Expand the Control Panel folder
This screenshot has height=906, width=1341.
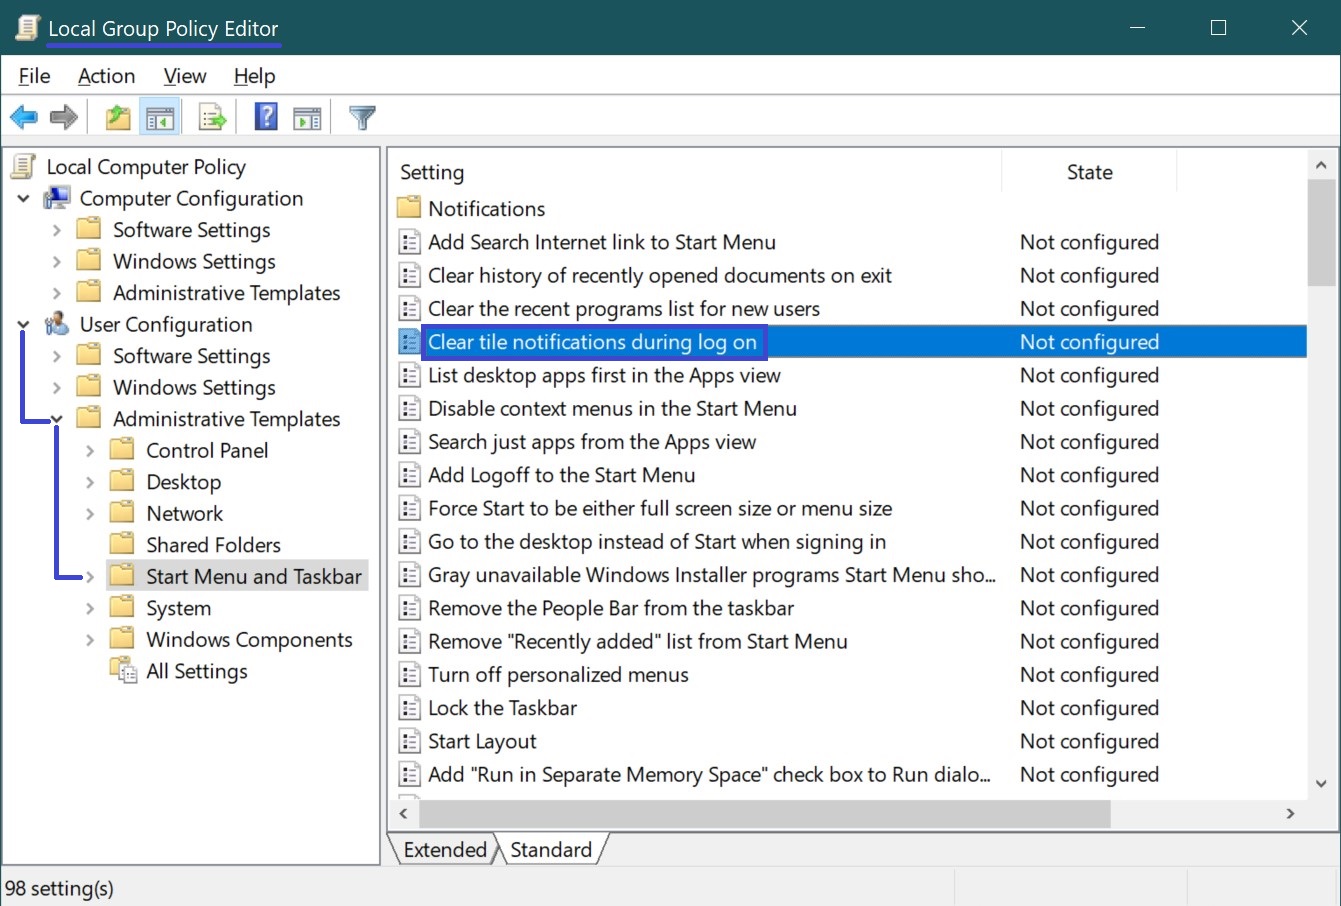[90, 451]
